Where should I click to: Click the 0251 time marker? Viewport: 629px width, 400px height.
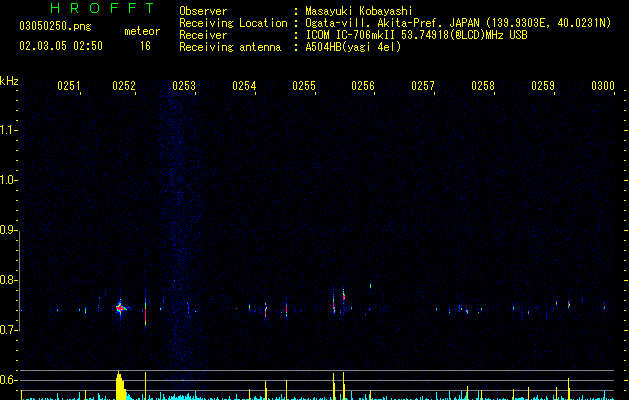pos(69,86)
